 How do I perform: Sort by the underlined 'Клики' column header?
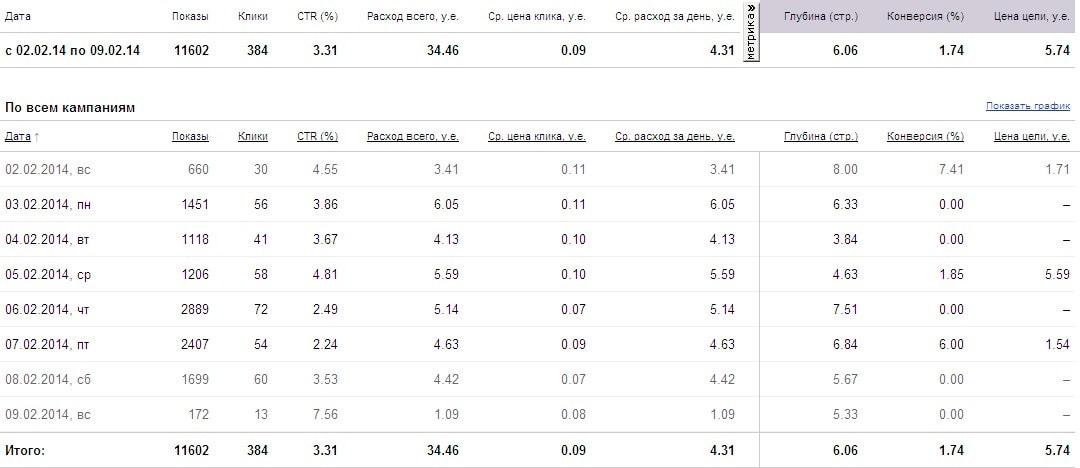coord(253,136)
